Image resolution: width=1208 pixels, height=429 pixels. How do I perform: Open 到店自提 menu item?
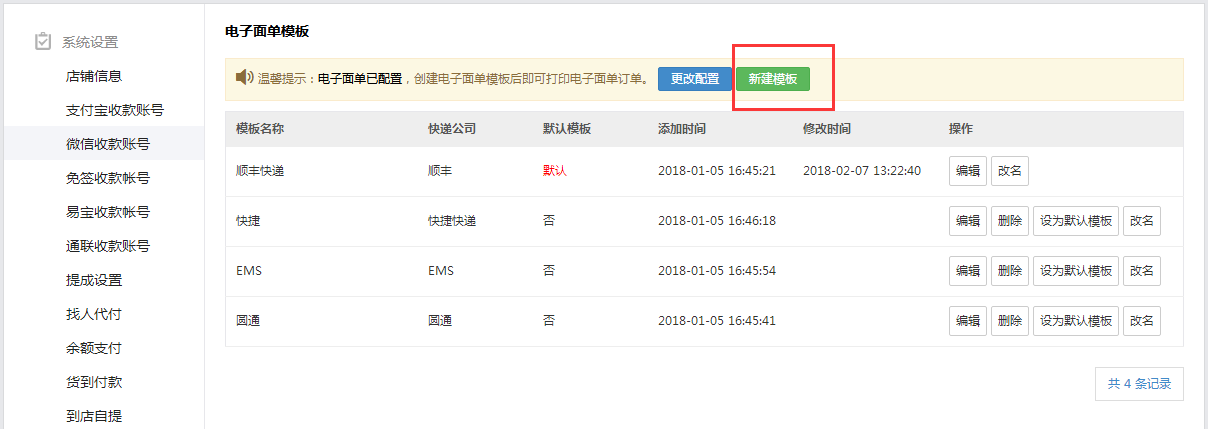coord(94,416)
